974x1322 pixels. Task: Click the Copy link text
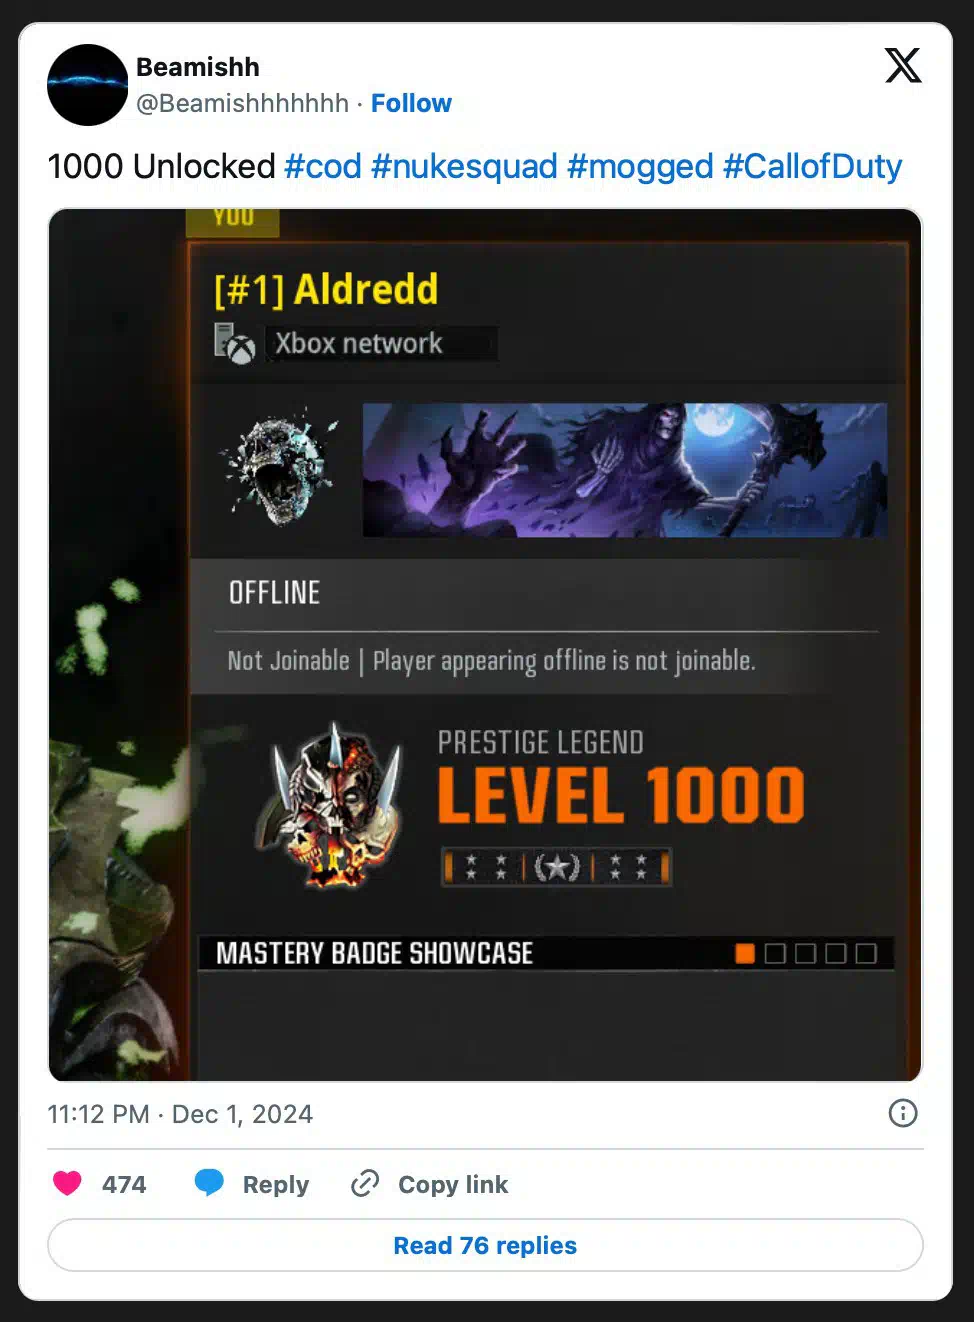click(453, 1184)
